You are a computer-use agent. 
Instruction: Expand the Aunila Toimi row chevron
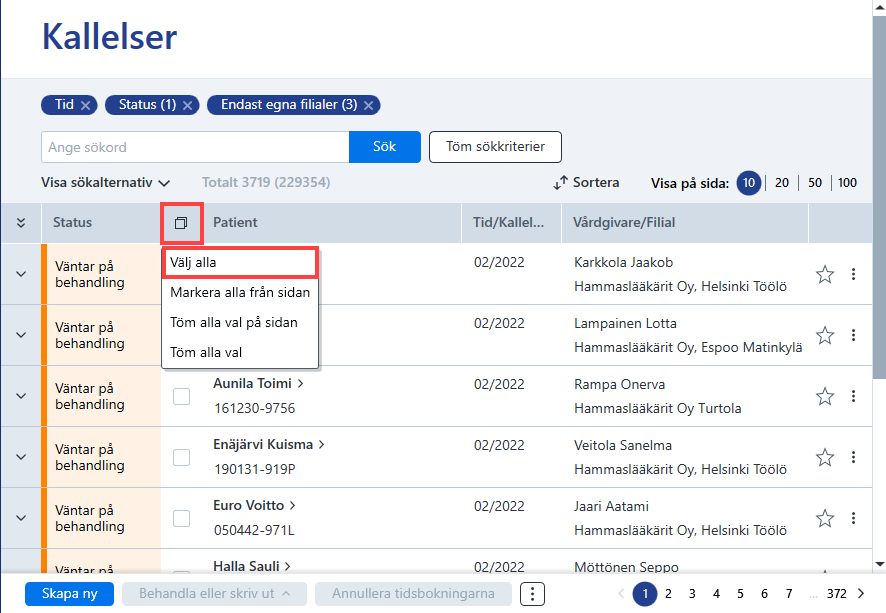tap(21, 396)
